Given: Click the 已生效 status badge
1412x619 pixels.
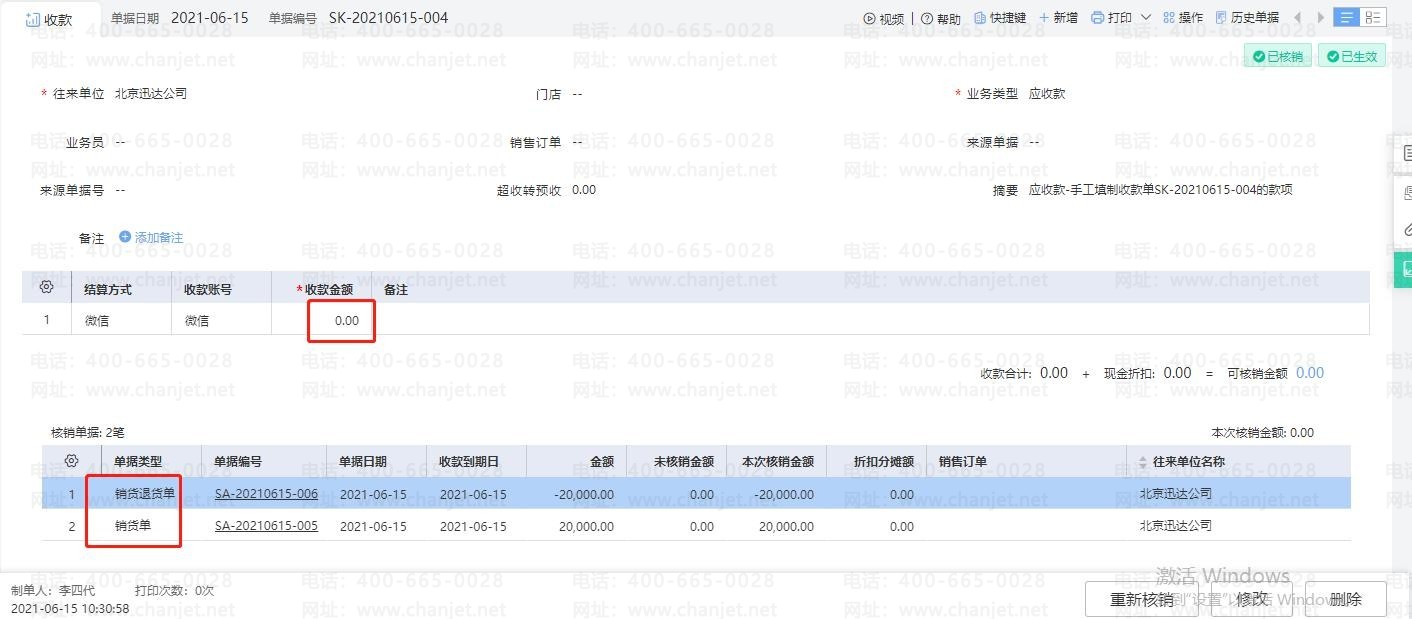Looking at the screenshot, I should coord(1352,56).
